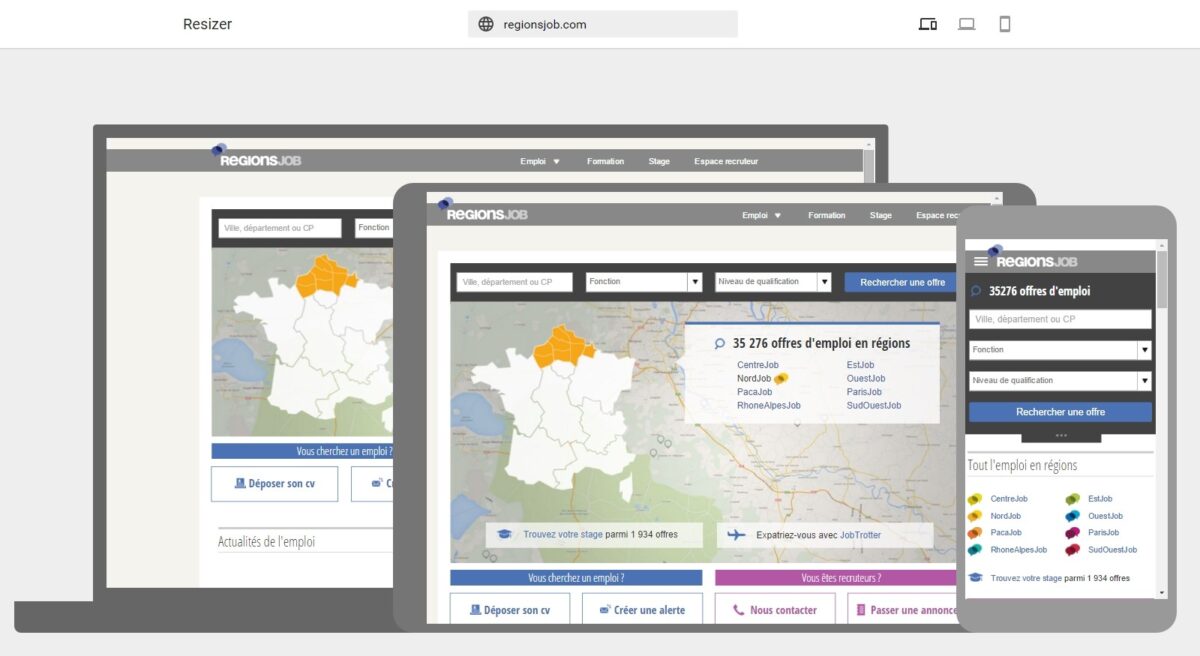Expand Fonction dropdown in phone preview
This screenshot has width=1200, height=656.
(1144, 350)
